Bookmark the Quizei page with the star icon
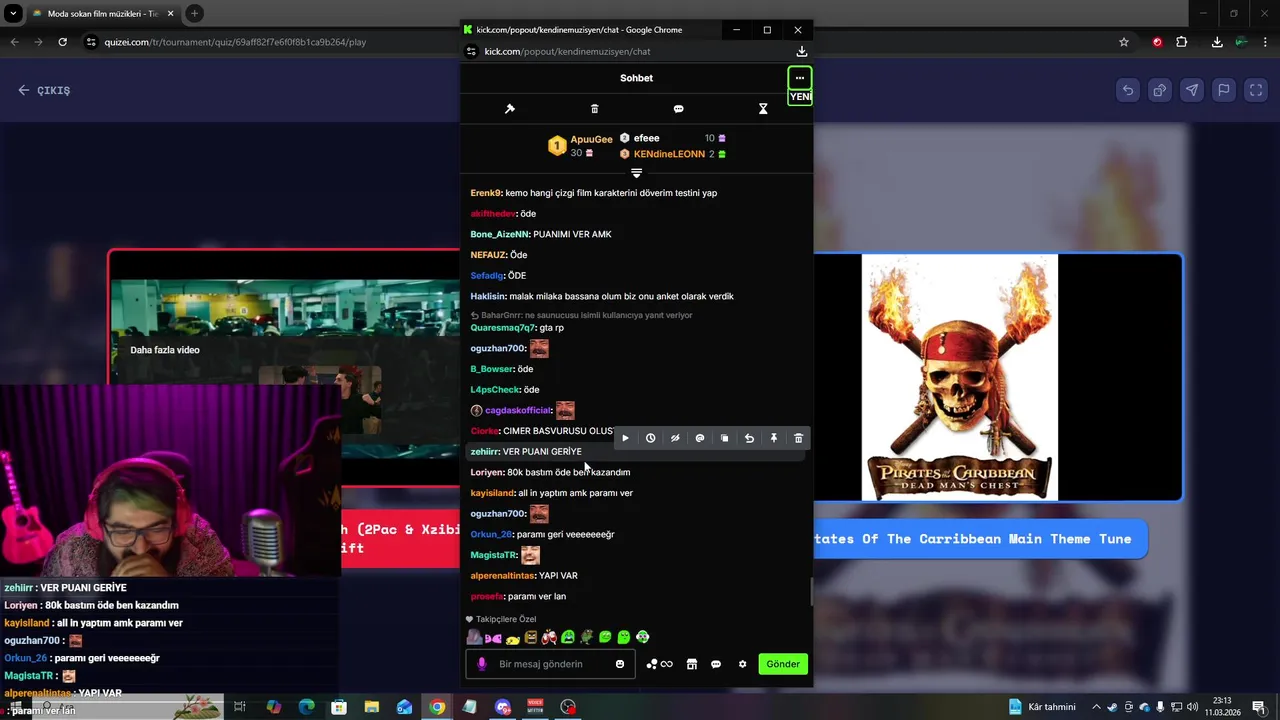 (x=1124, y=42)
